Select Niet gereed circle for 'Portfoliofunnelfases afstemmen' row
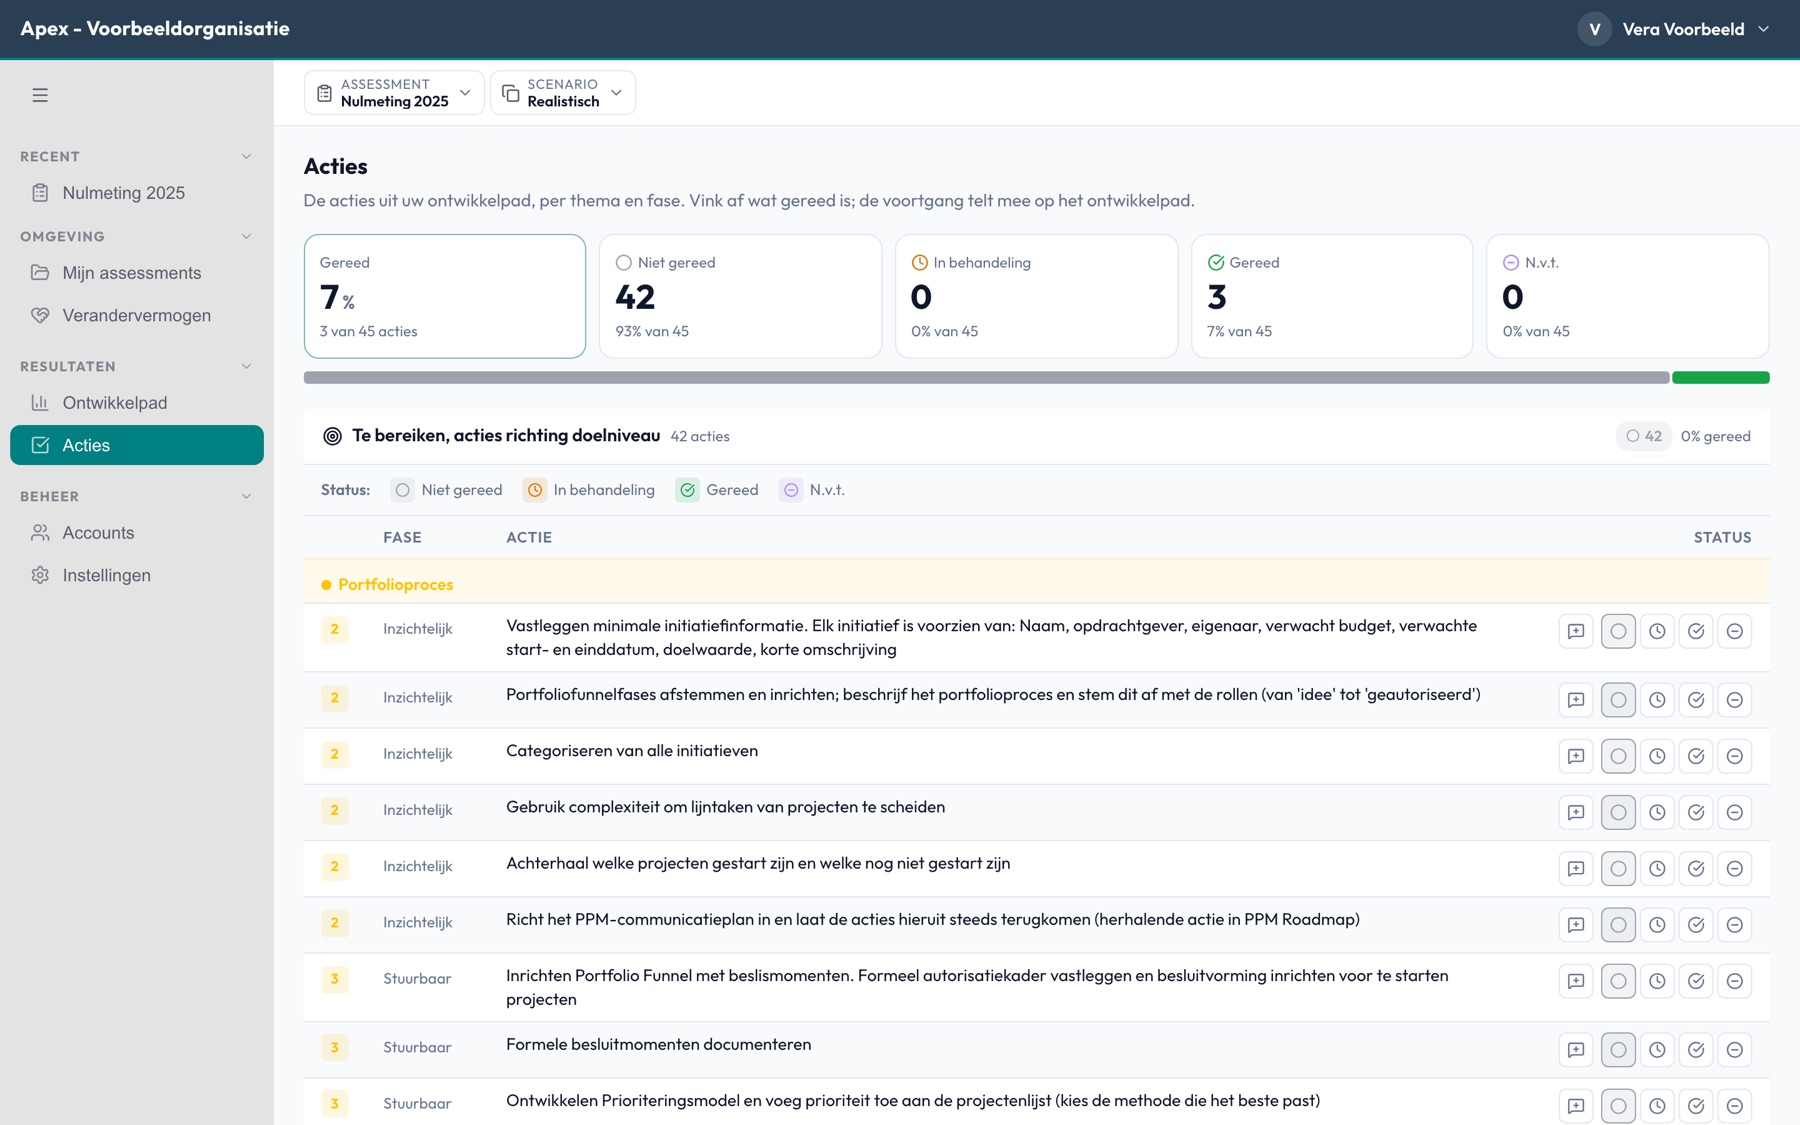 pos(1618,700)
